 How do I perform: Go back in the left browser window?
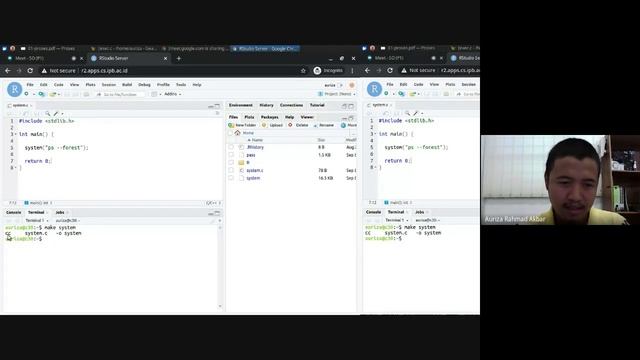8,71
